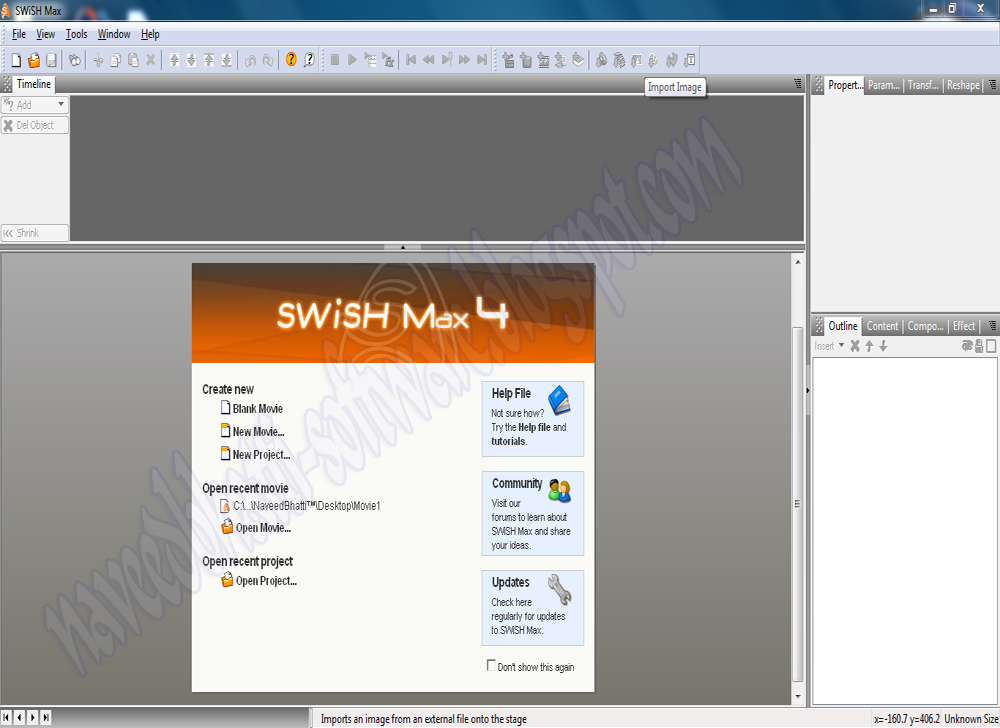The height and width of the screenshot is (728, 1000).
Task: Tick the Don't show this again checkbox
Action: [x=491, y=666]
